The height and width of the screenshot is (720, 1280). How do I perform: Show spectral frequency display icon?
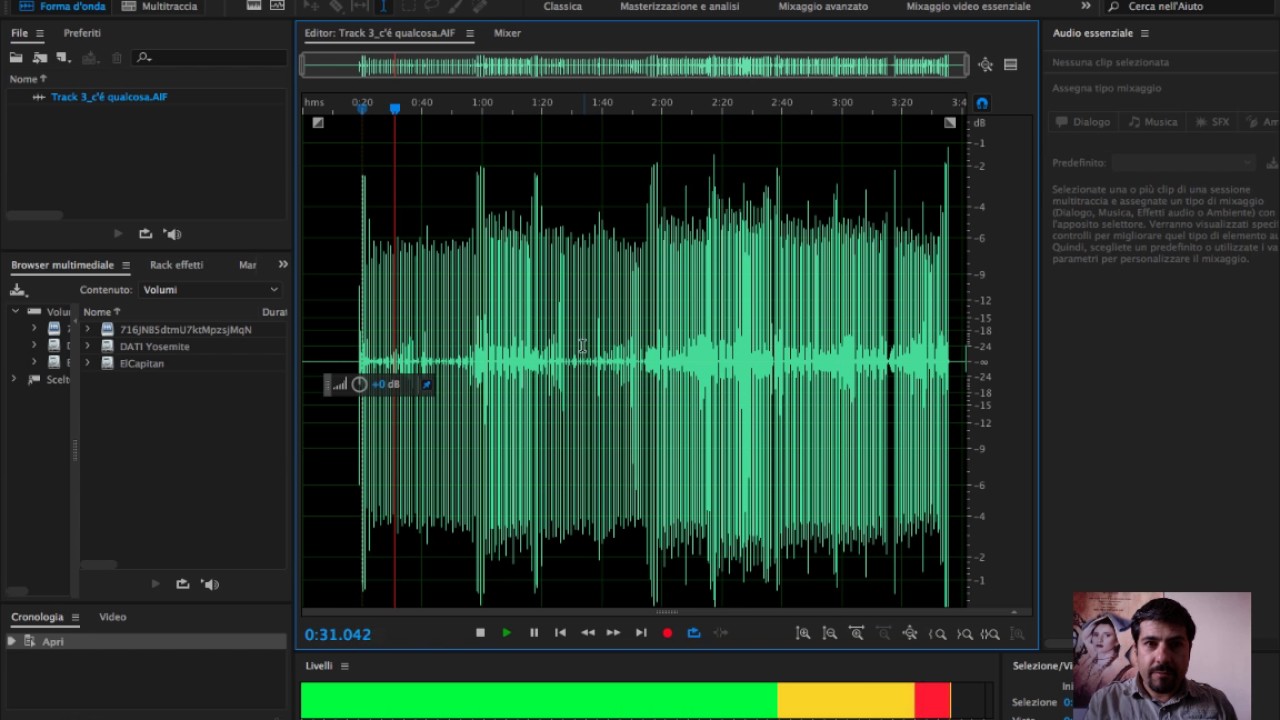[254, 5]
